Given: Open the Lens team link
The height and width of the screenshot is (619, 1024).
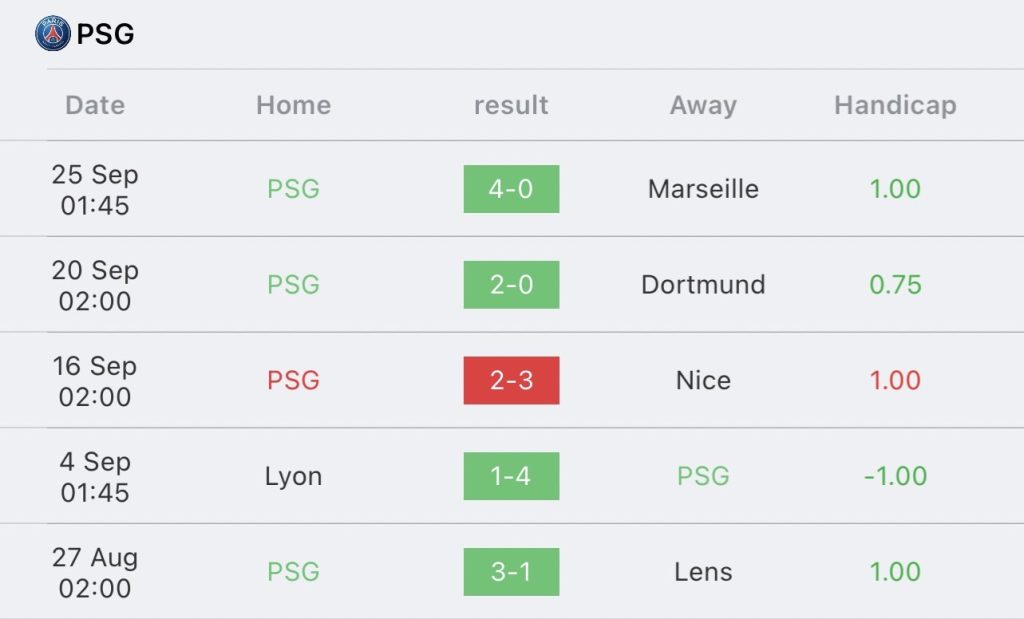Looking at the screenshot, I should click(703, 572).
